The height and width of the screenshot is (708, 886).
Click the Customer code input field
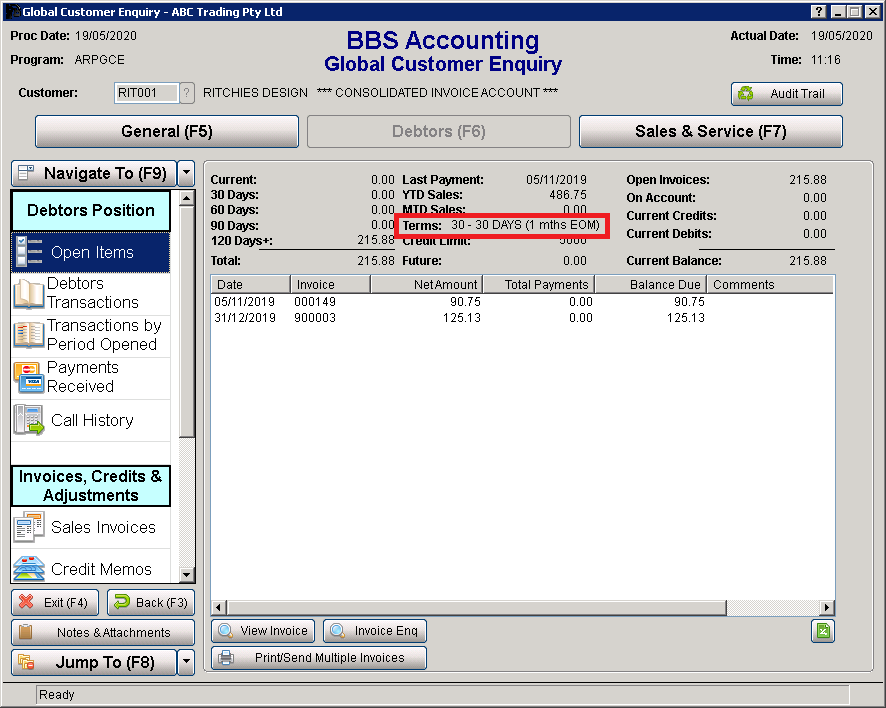click(146, 93)
